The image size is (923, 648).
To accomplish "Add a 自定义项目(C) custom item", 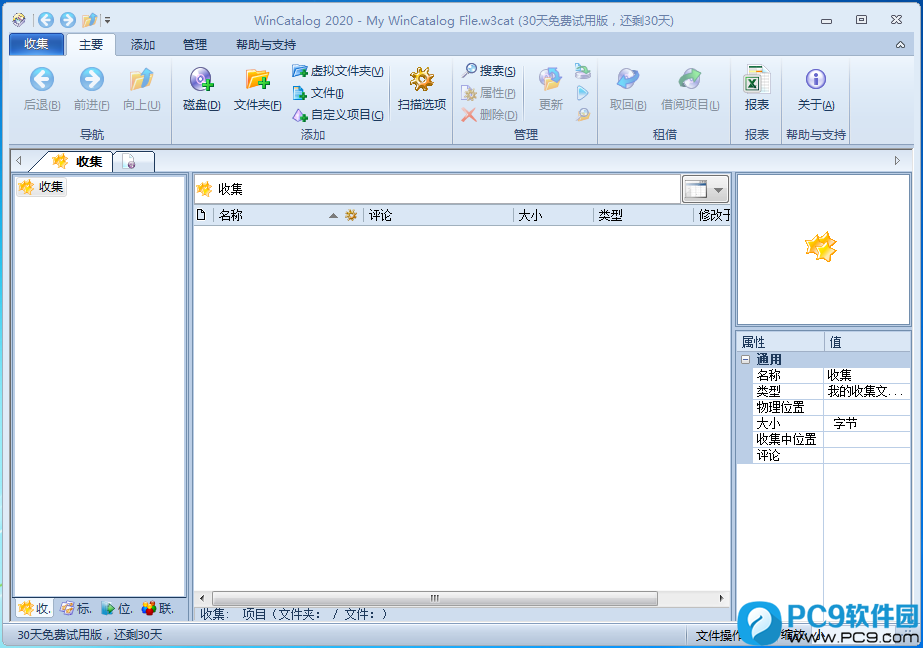I will (338, 115).
